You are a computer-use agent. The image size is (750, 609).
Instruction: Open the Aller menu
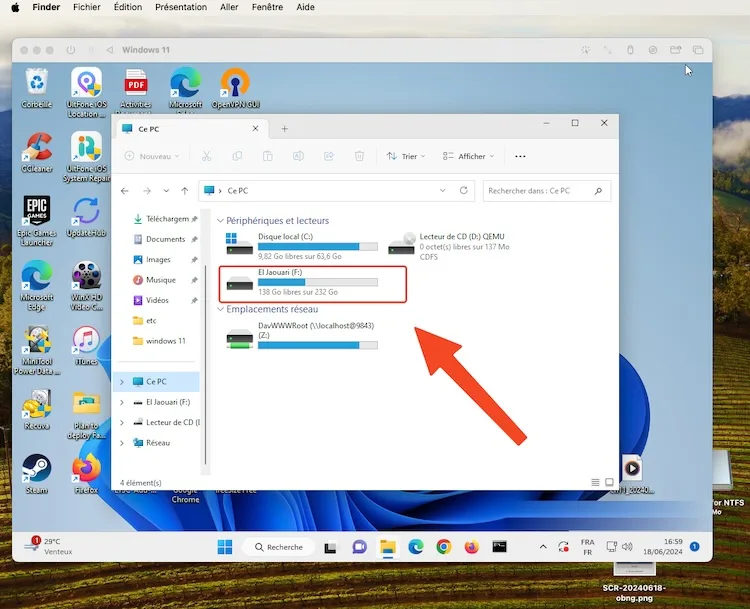click(229, 7)
